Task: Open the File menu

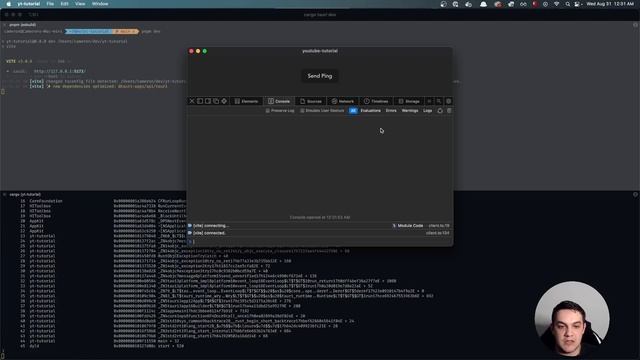Action: pyautogui.click(x=50, y=4)
